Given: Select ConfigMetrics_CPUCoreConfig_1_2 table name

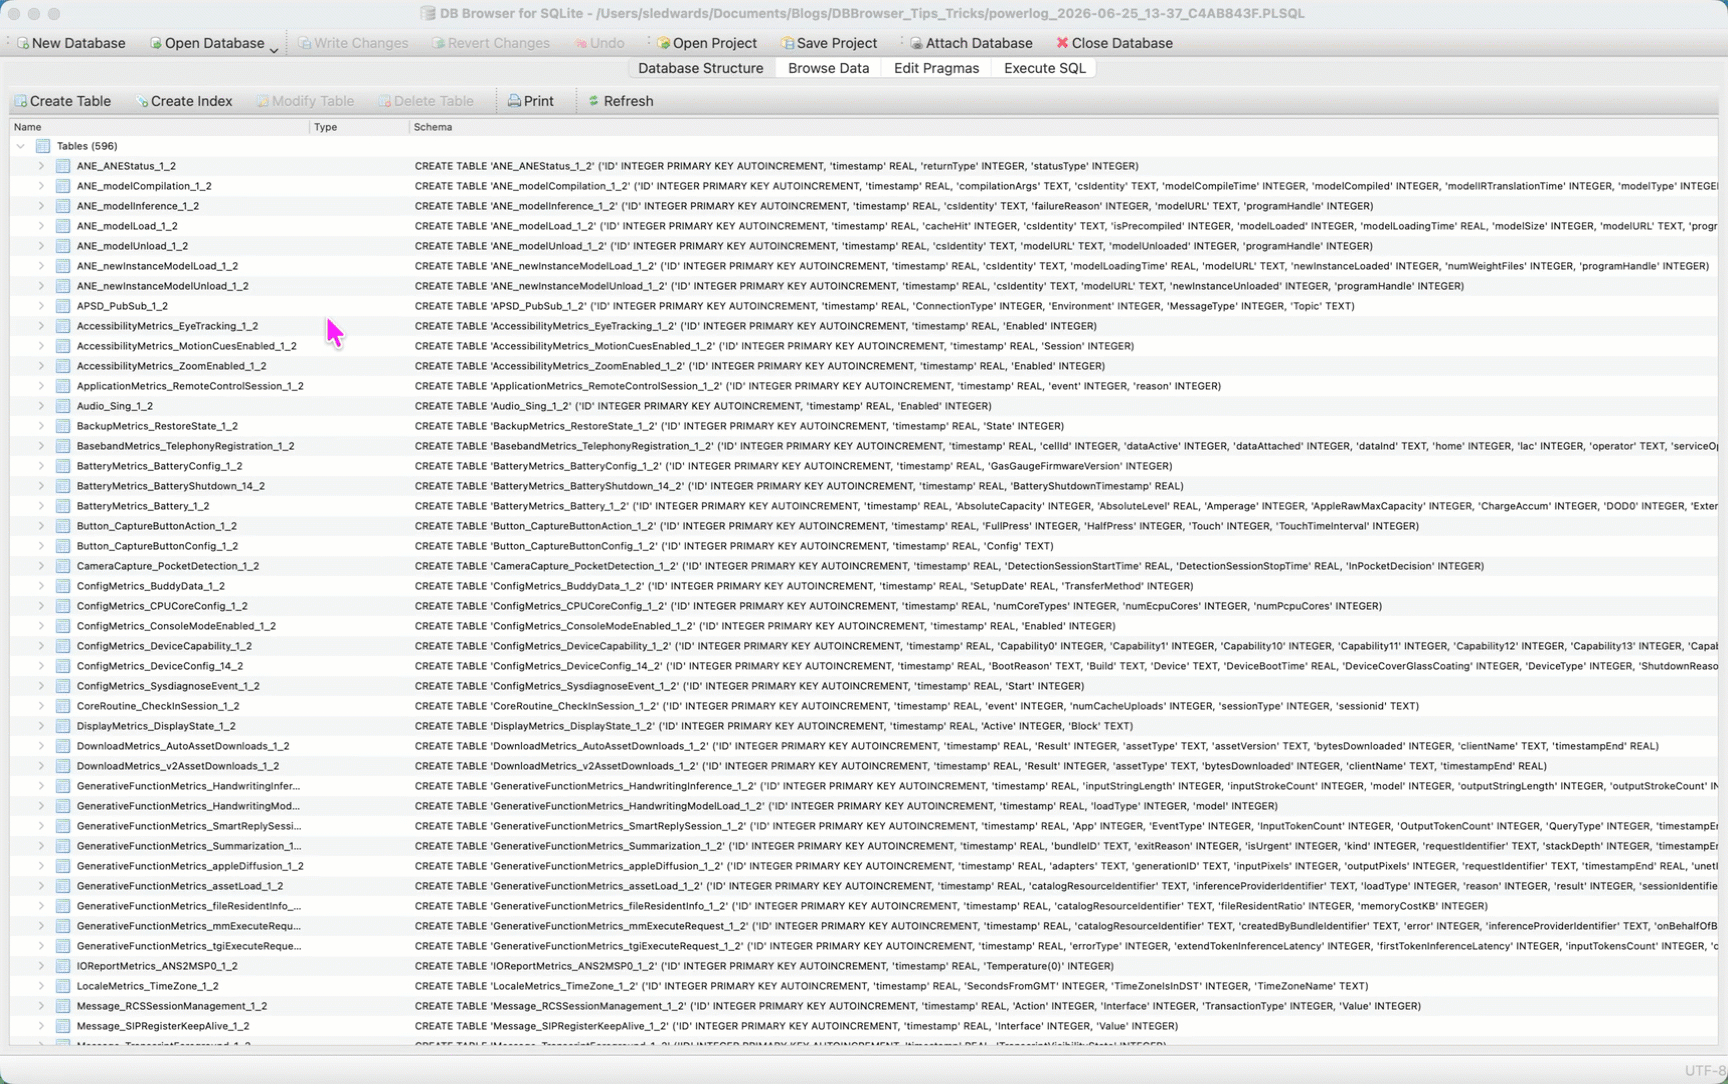Looking at the screenshot, I should pyautogui.click(x=162, y=606).
